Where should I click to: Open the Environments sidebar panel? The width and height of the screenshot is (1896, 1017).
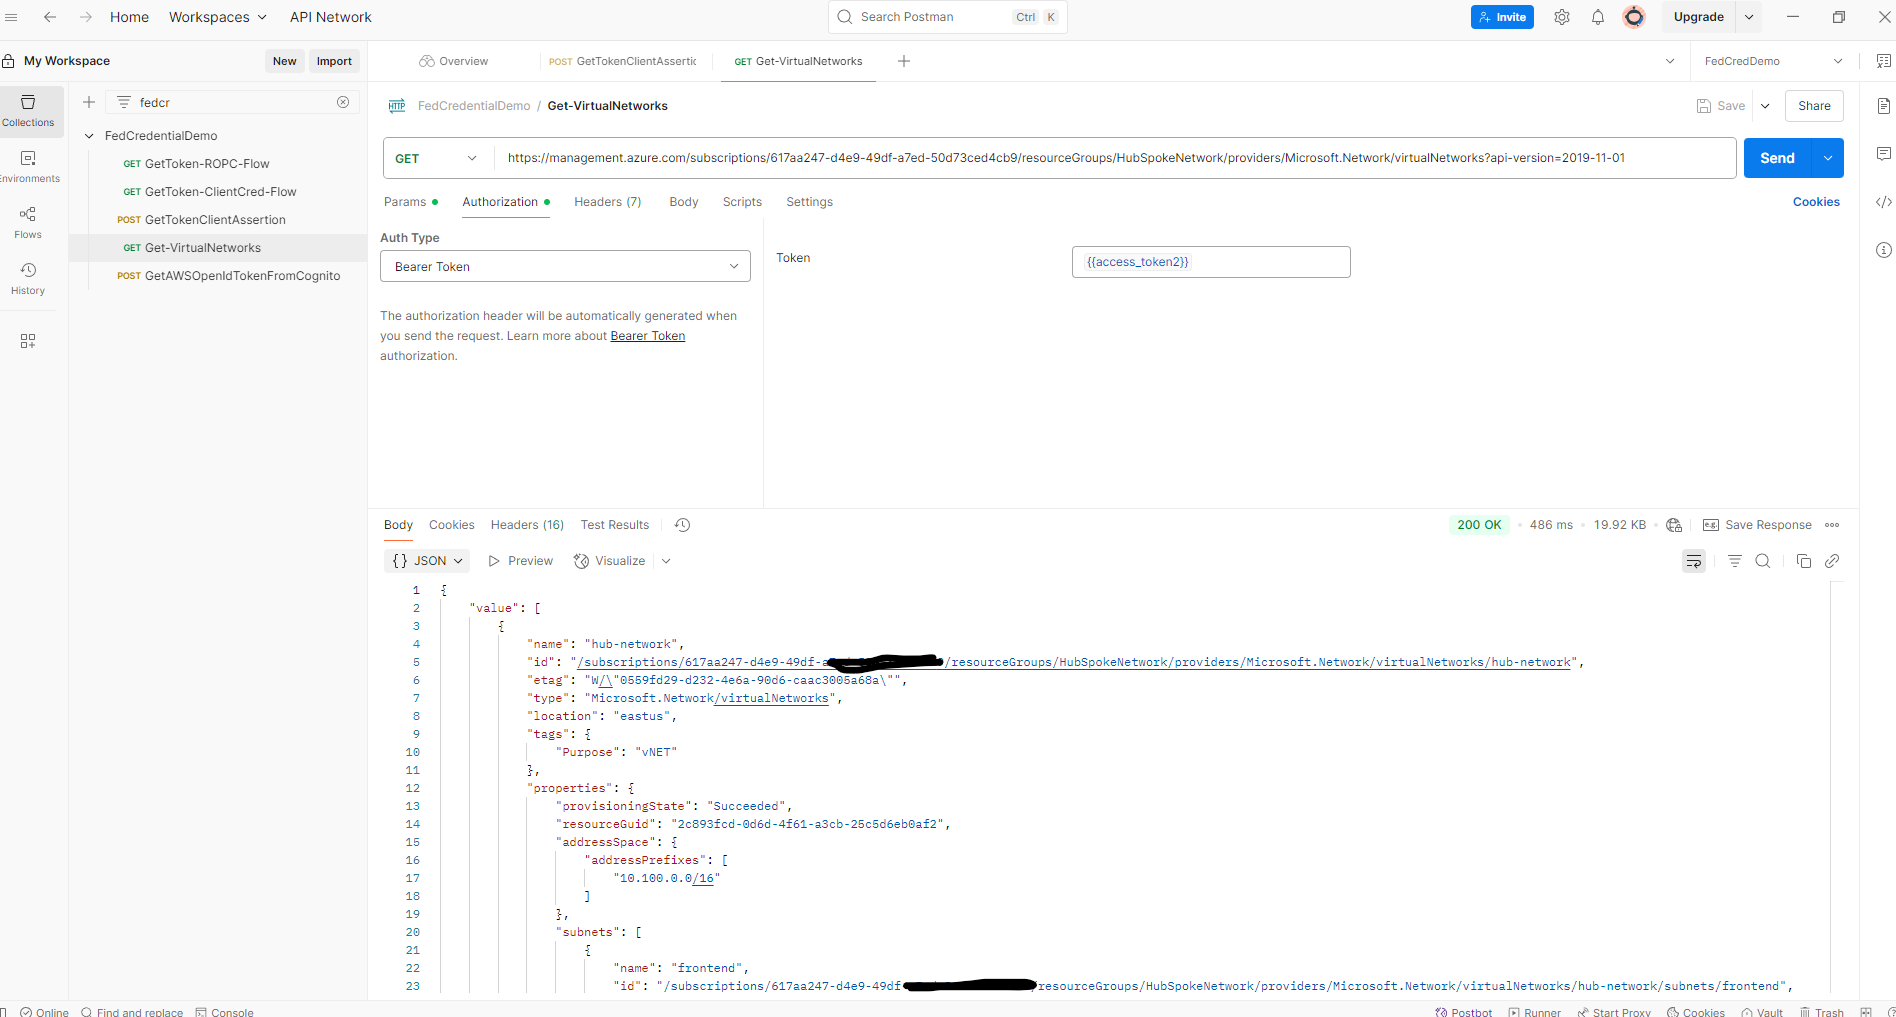coord(28,166)
